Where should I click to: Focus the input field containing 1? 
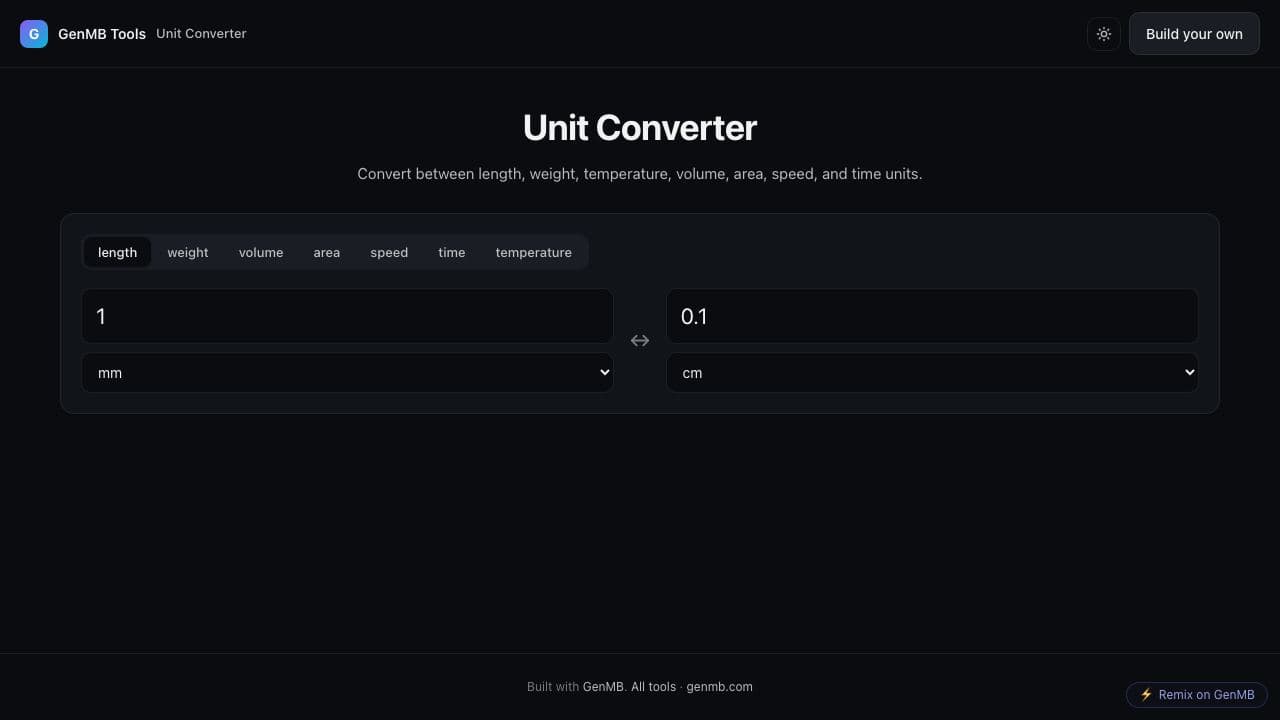click(x=347, y=316)
